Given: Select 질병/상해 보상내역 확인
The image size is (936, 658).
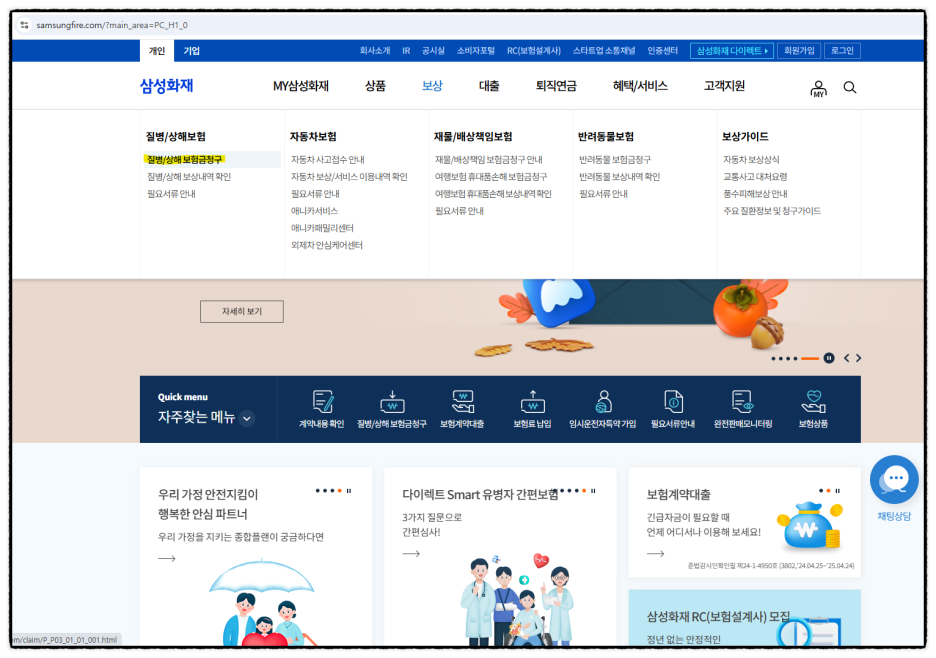Looking at the screenshot, I should tap(189, 177).
